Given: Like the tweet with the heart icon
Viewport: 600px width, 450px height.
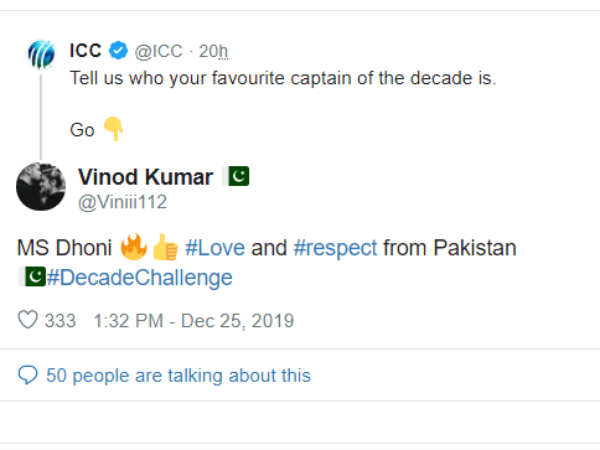Looking at the screenshot, I should click(28, 321).
